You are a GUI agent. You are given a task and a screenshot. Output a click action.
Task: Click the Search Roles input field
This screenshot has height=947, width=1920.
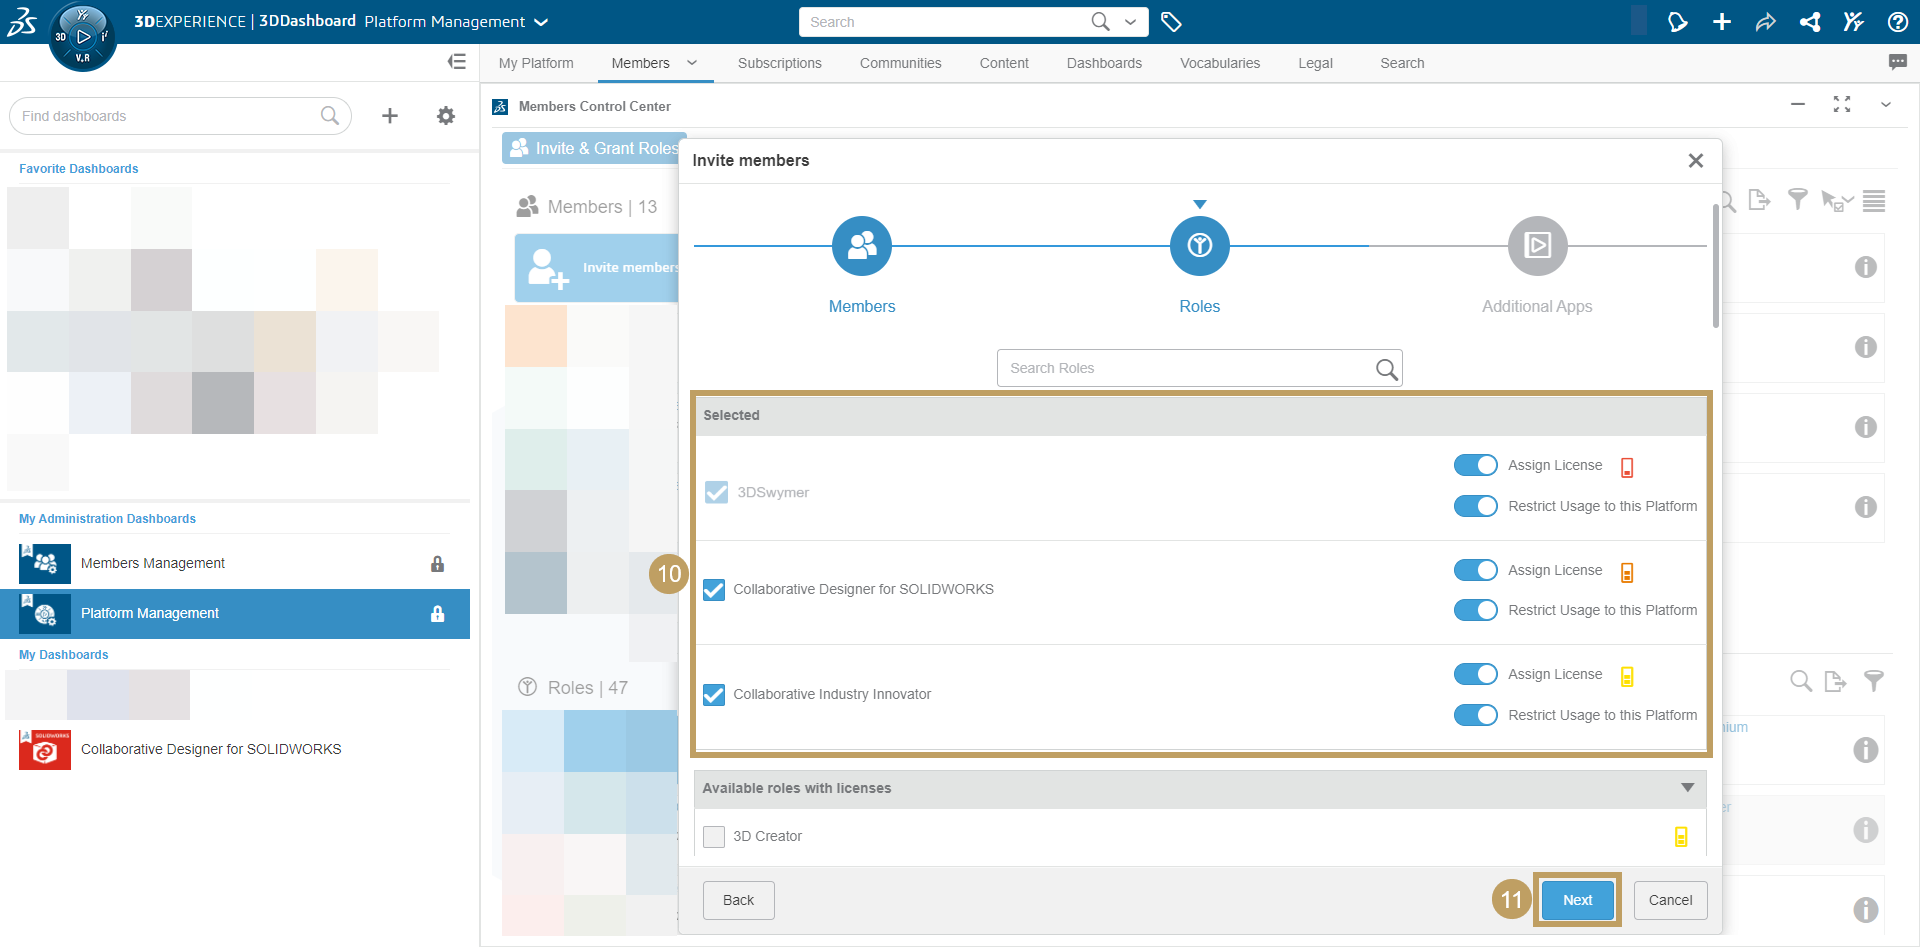(1200, 368)
